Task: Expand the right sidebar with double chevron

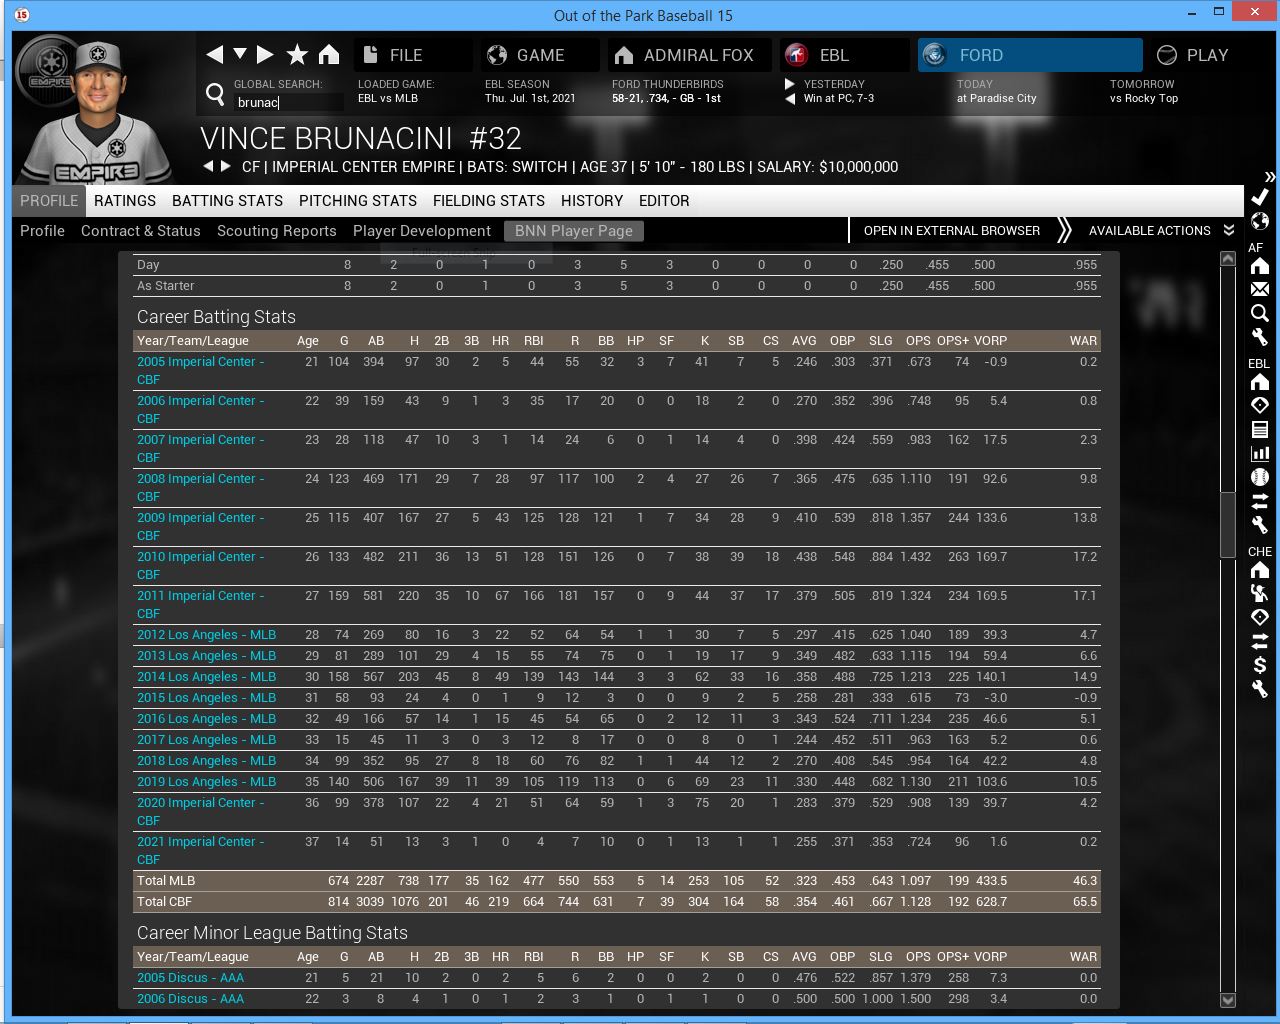Action: (1270, 177)
